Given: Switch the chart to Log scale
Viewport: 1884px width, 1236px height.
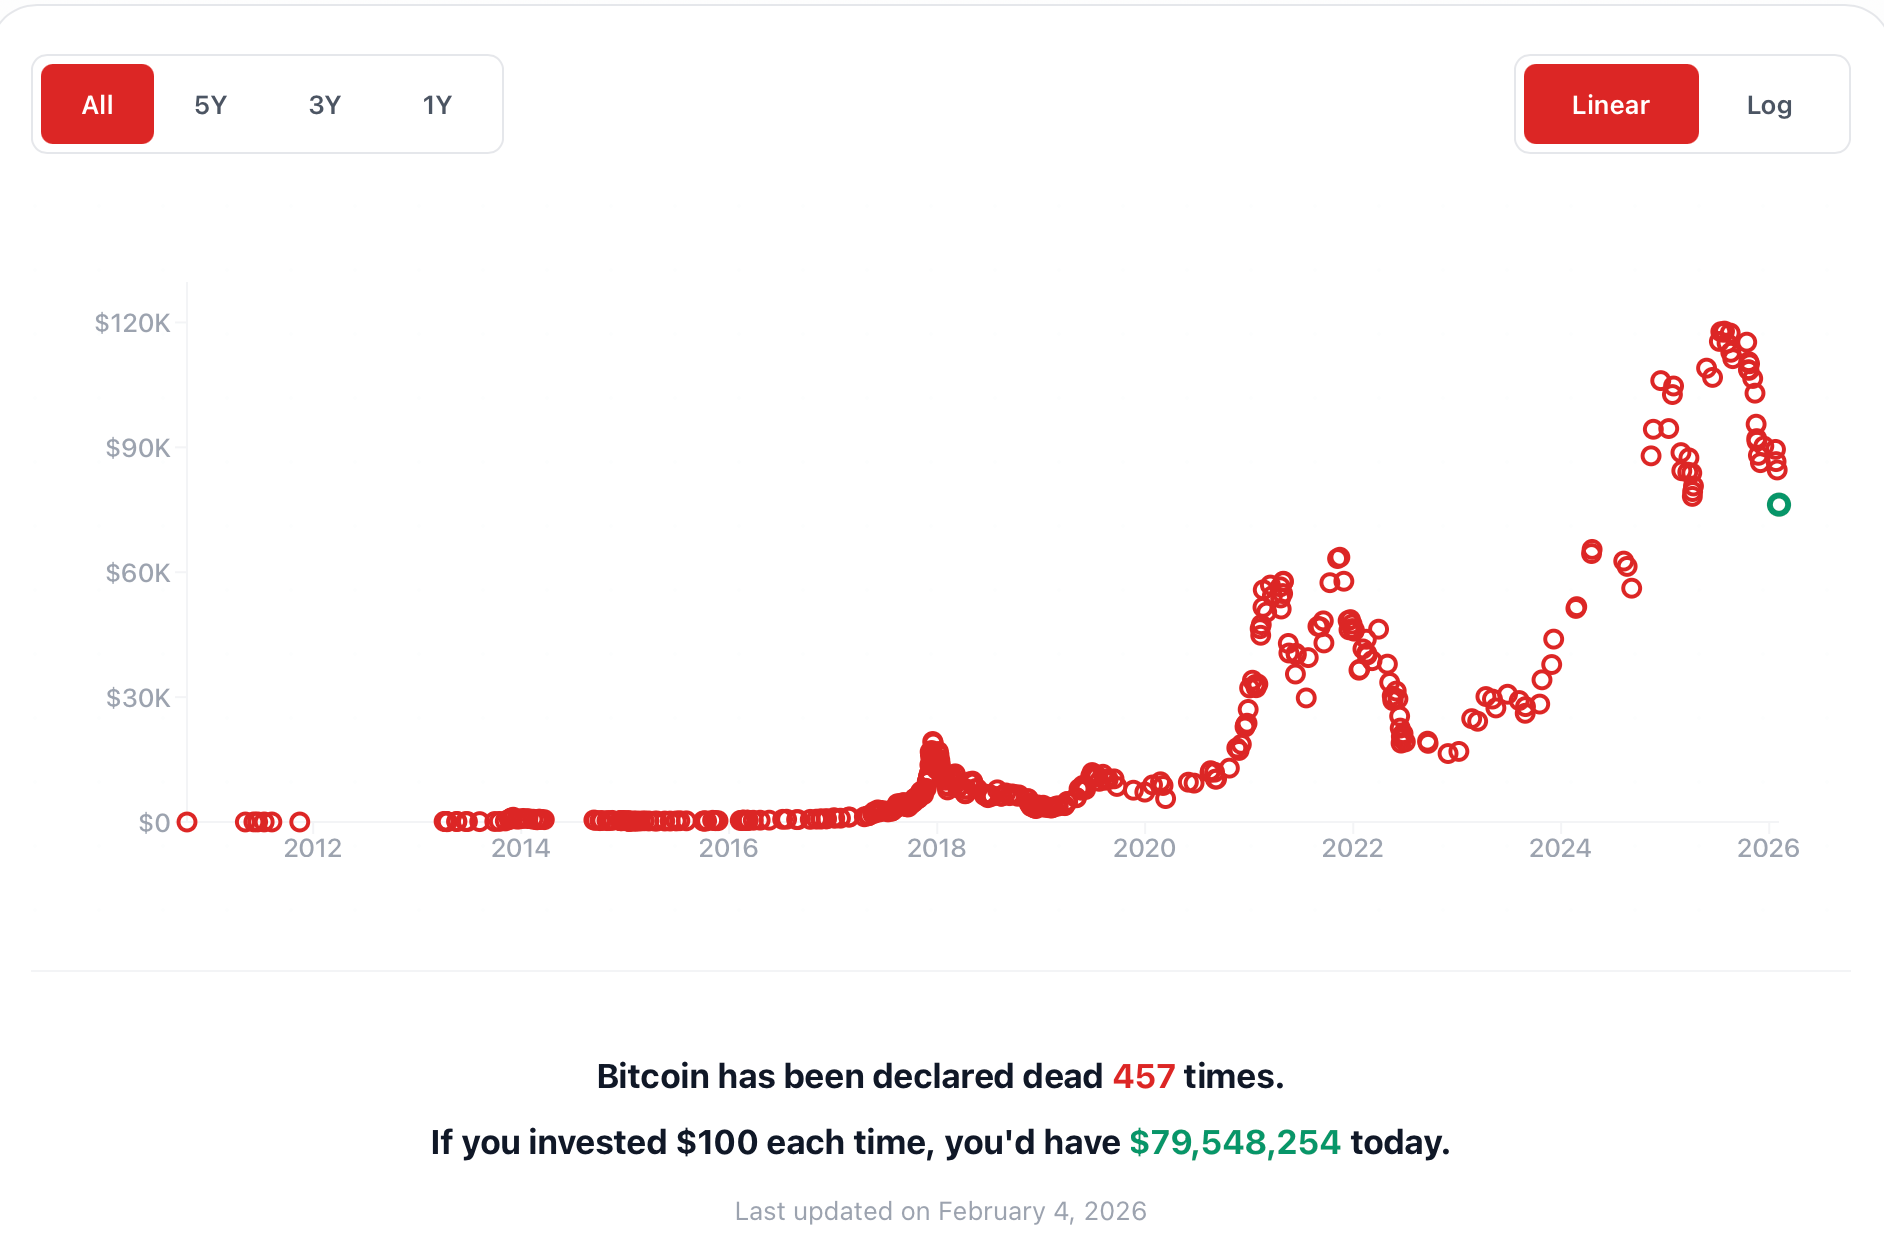Looking at the screenshot, I should pyautogui.click(x=1768, y=104).
